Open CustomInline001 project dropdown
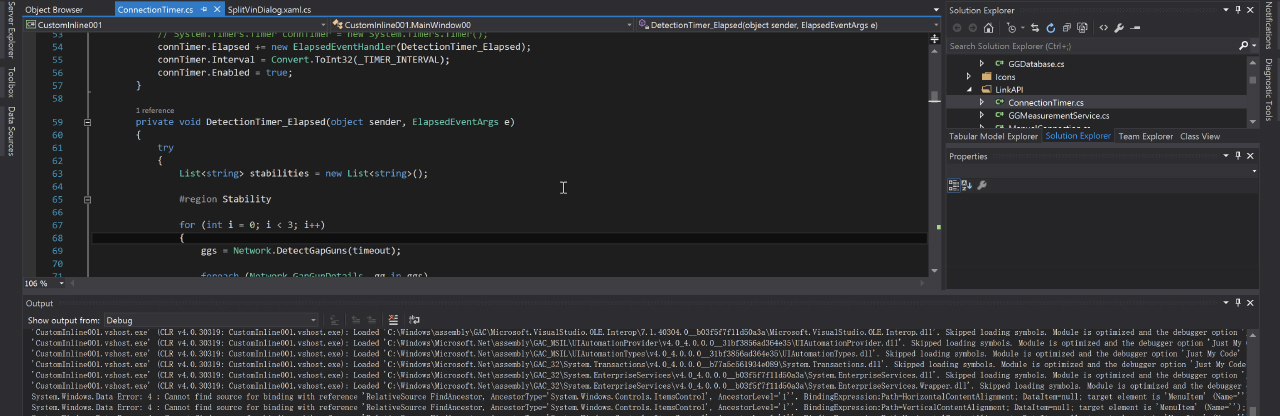 tap(175, 24)
